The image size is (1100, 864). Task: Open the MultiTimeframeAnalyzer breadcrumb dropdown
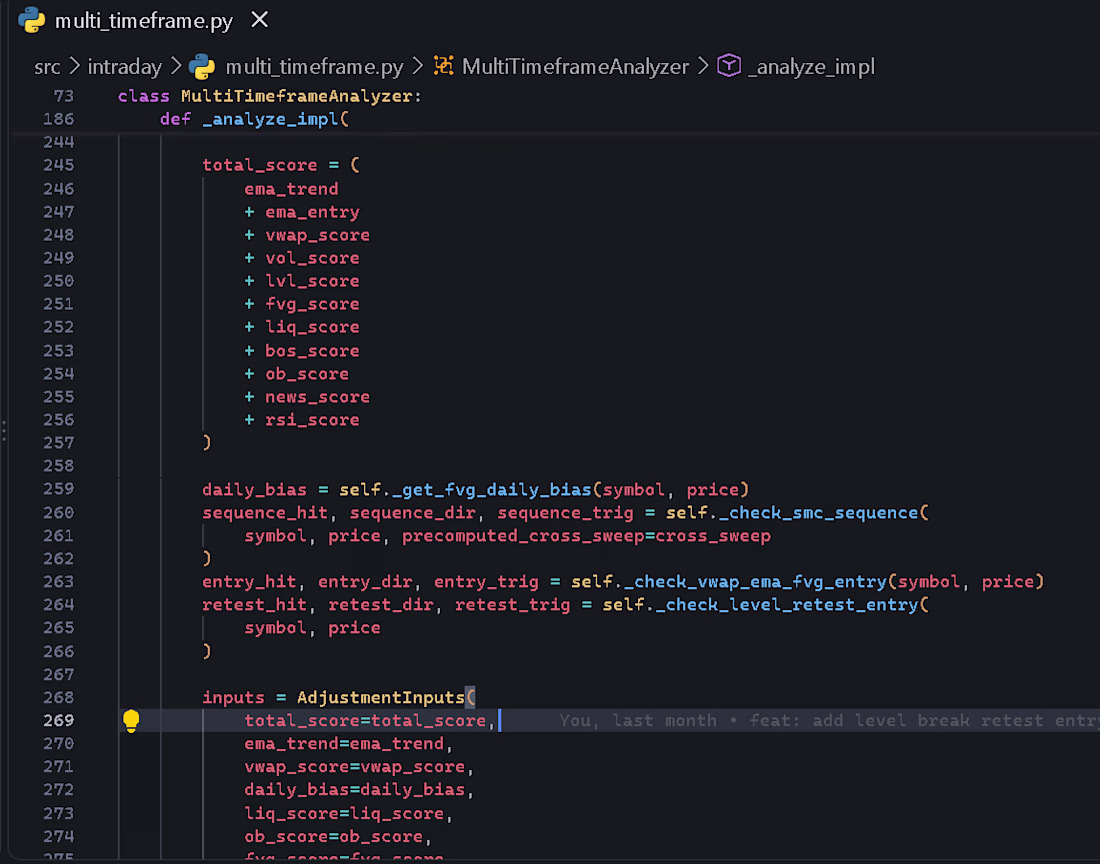coord(575,67)
